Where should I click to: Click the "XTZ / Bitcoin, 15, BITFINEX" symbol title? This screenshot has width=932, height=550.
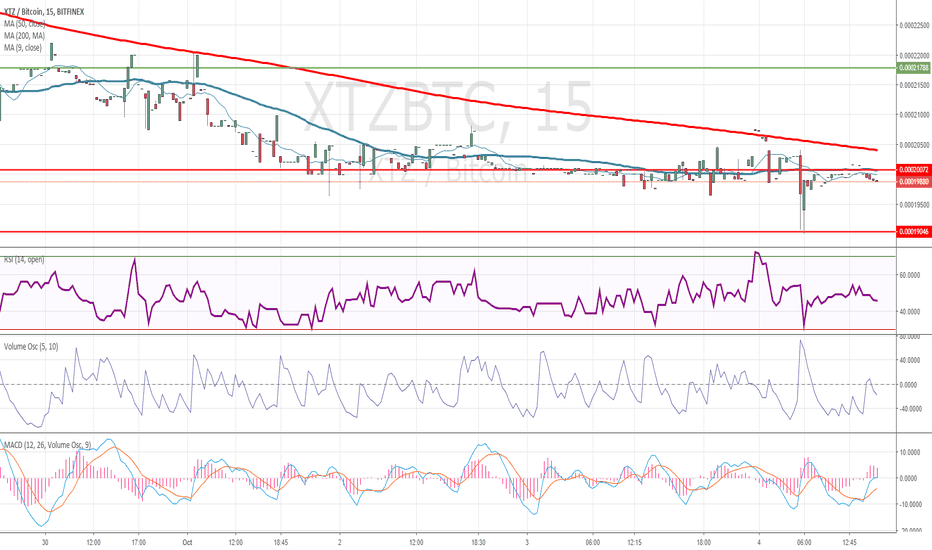coord(44,12)
